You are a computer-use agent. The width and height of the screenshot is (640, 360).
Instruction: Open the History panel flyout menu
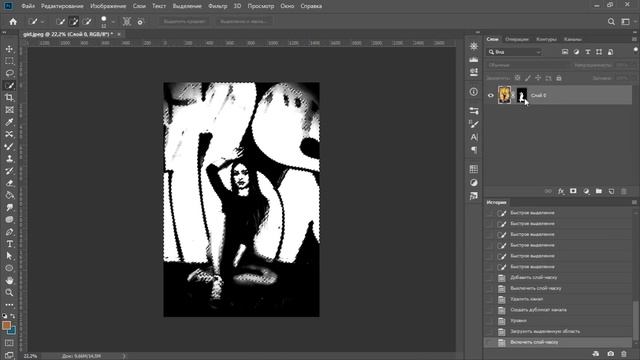[634, 202]
